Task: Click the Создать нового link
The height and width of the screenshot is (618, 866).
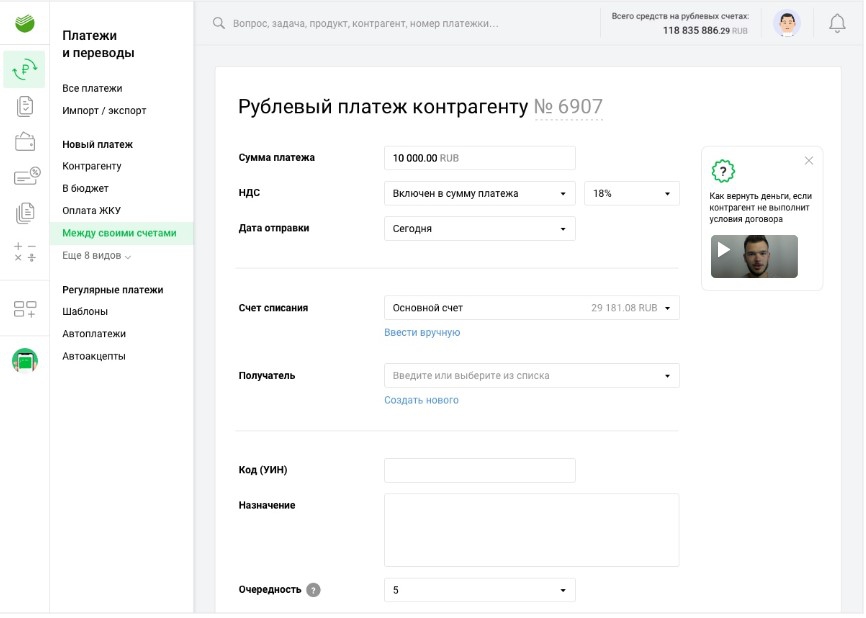Action: coord(421,400)
